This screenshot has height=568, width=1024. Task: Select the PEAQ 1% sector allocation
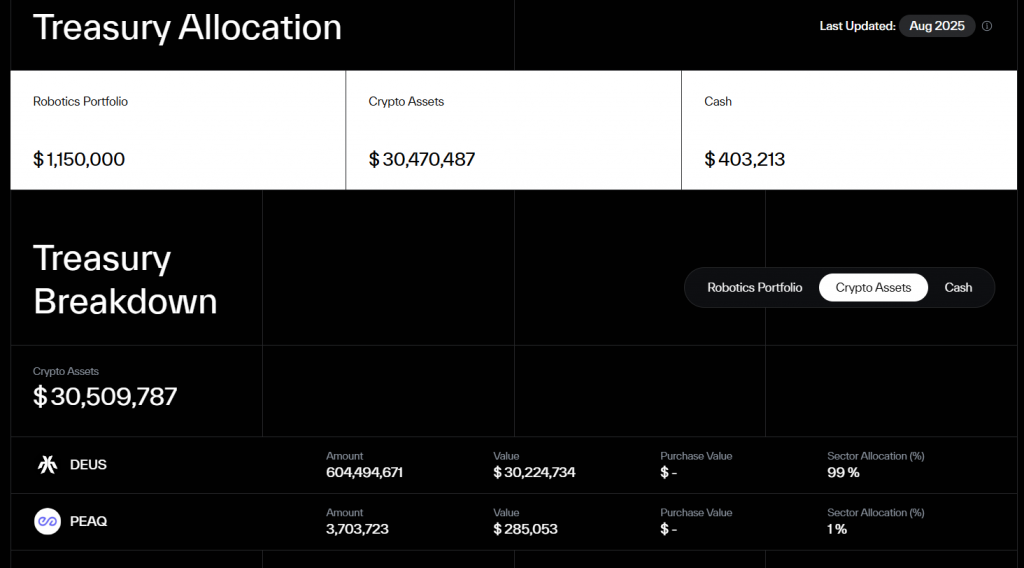(837, 528)
